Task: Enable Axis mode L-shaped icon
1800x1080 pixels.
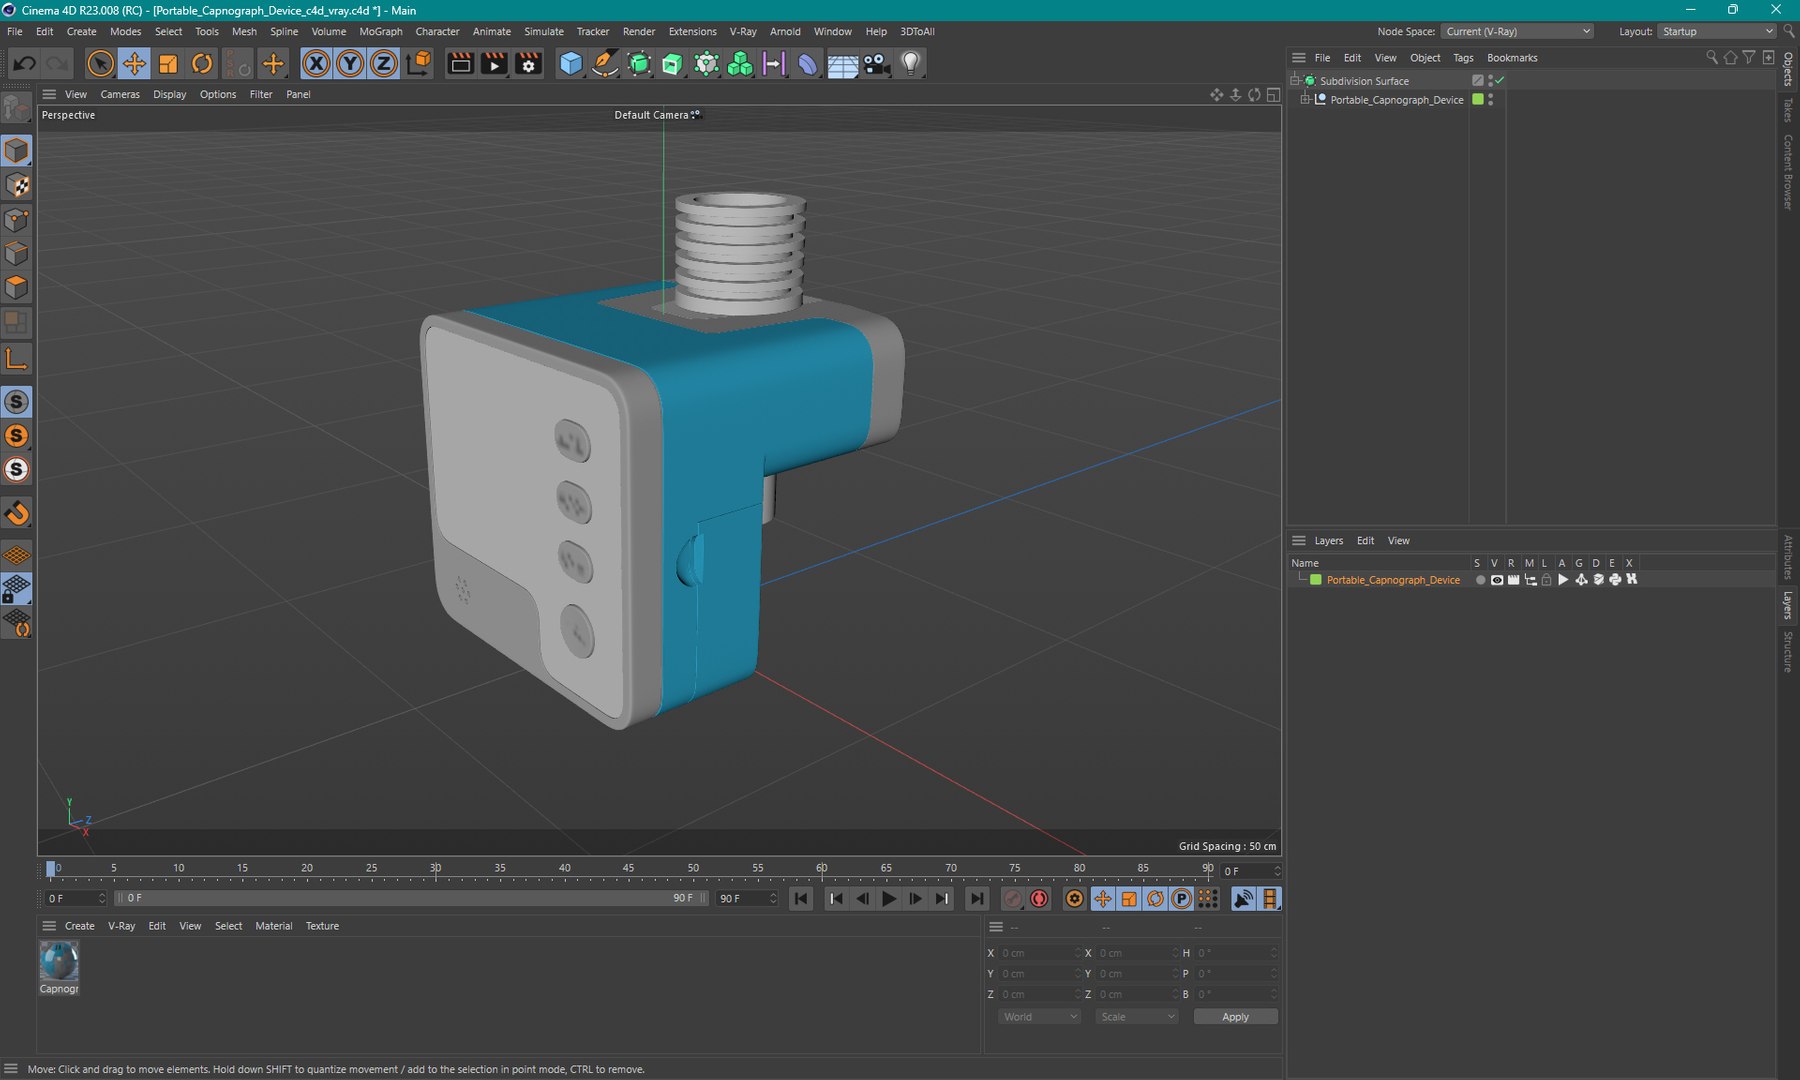Action: coord(17,358)
